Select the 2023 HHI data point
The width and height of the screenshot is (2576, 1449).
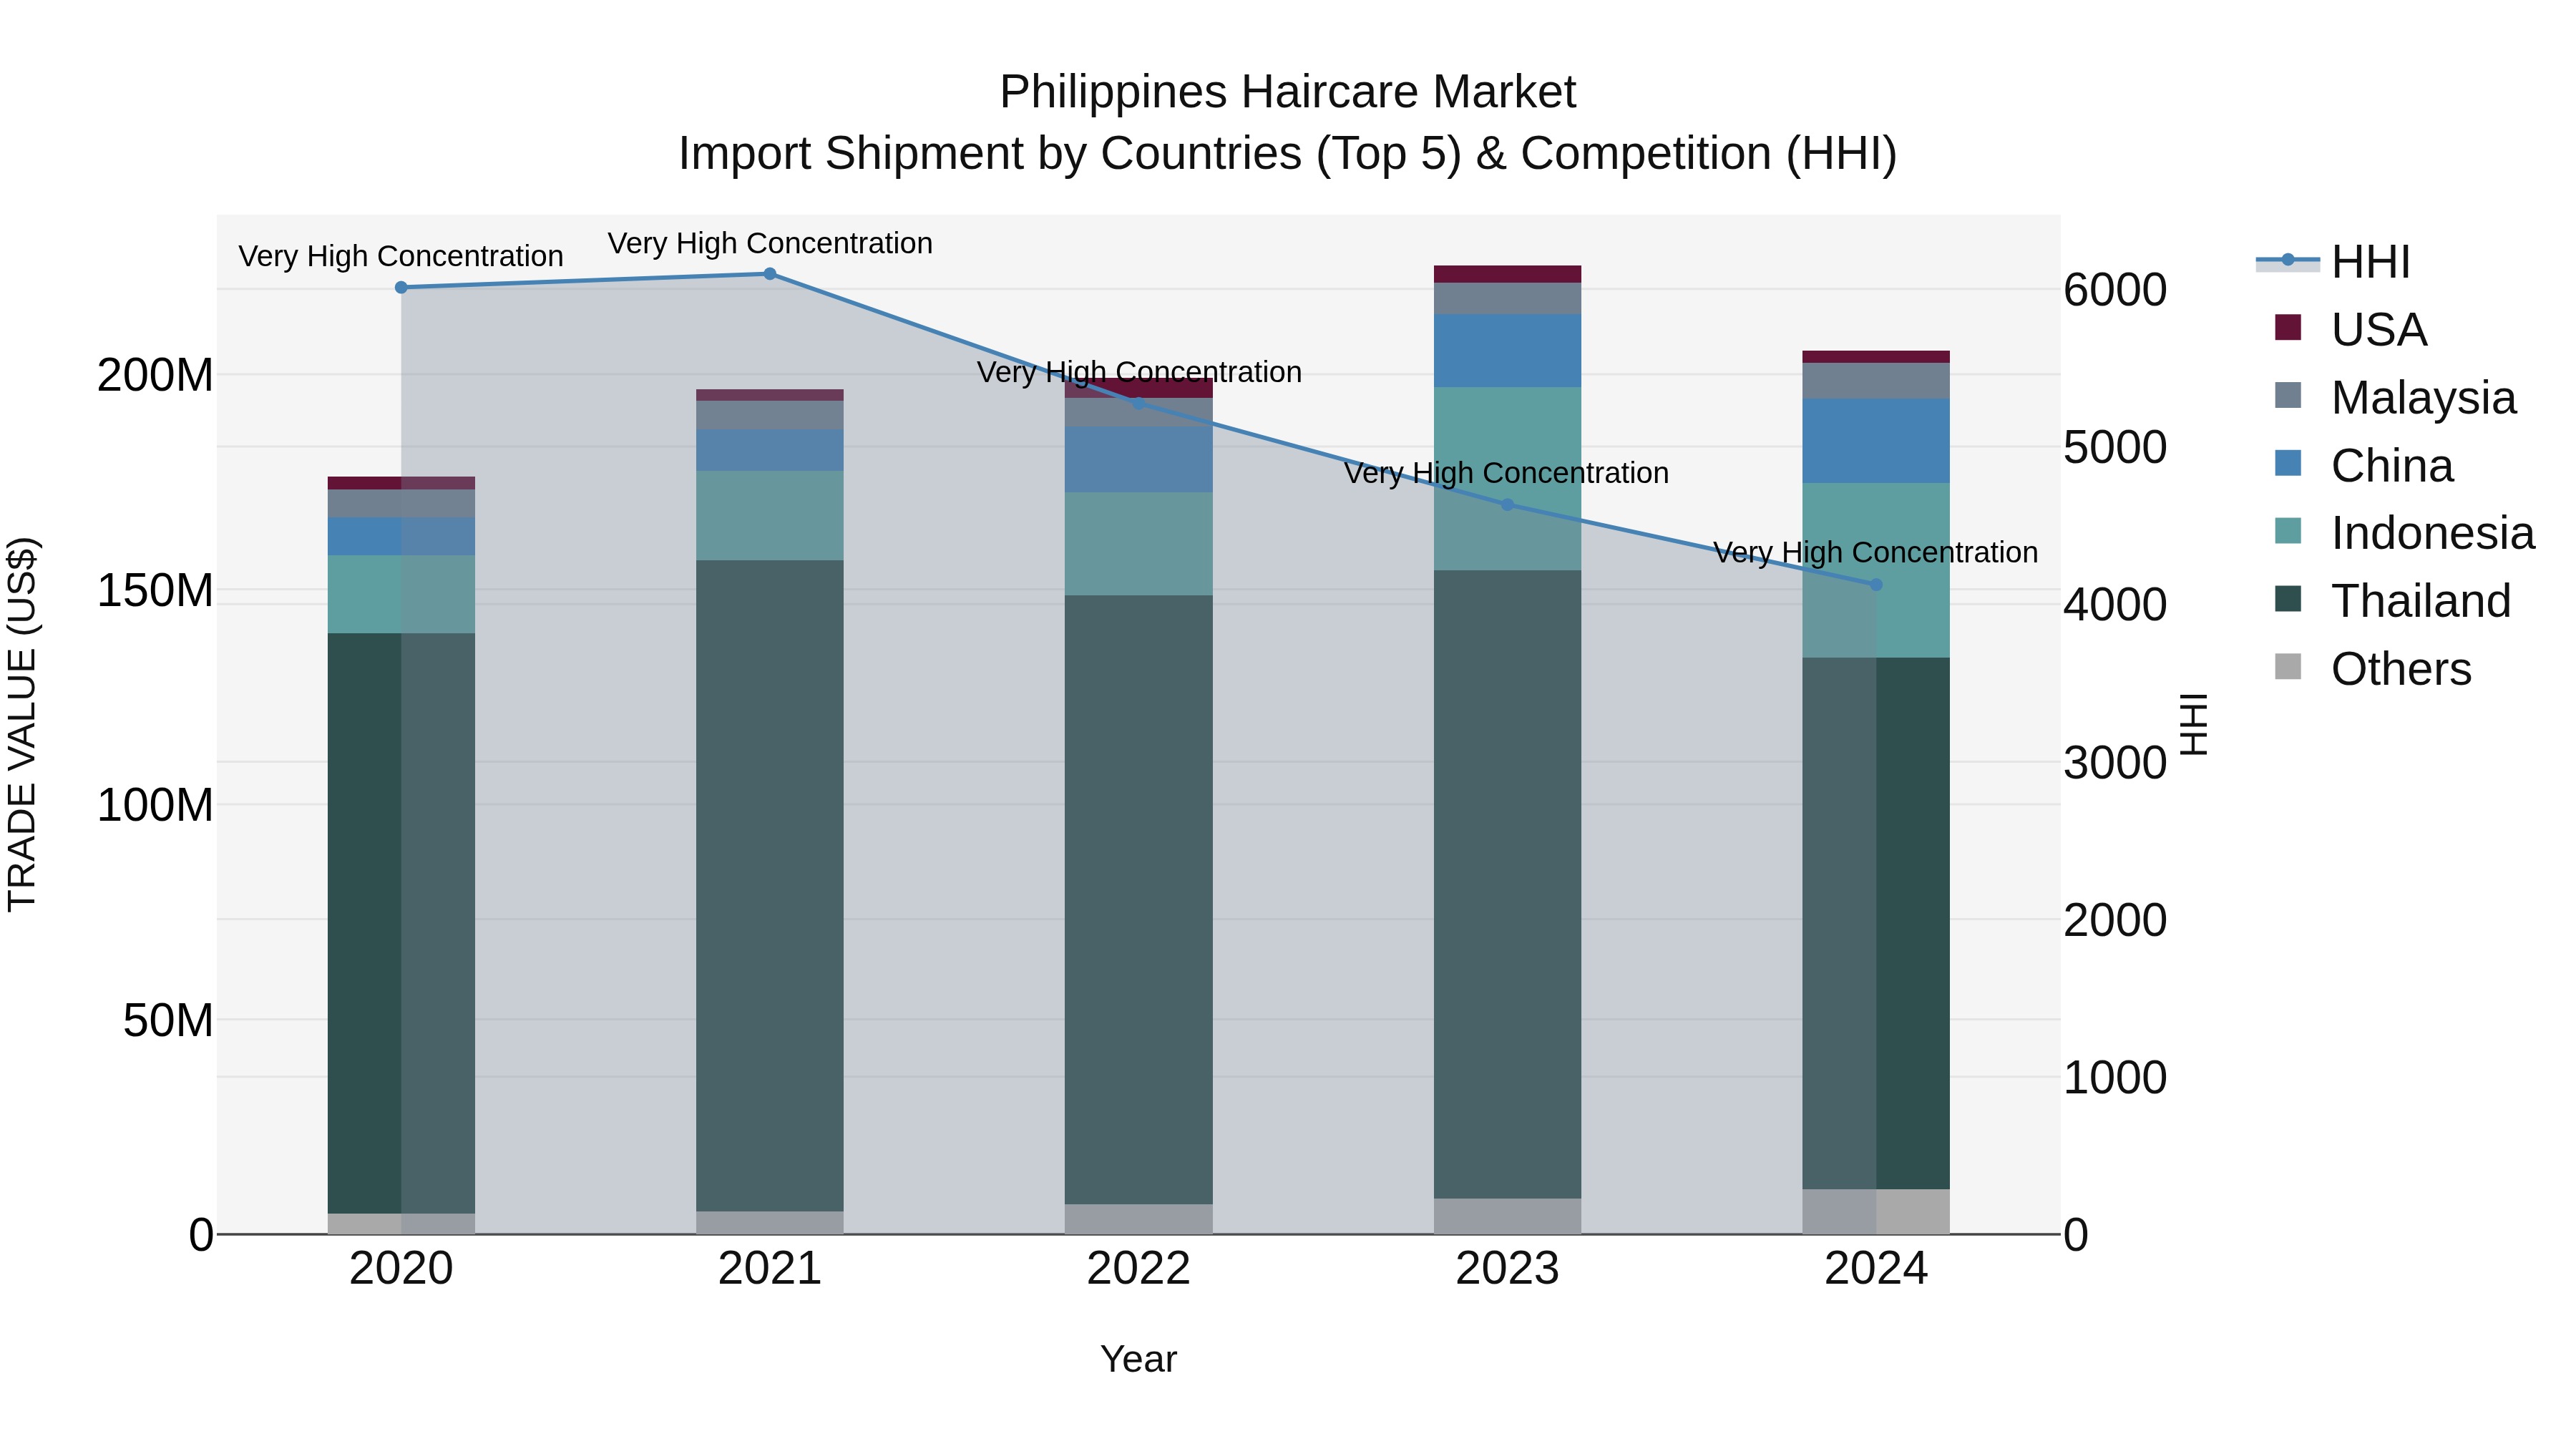click(x=1508, y=505)
